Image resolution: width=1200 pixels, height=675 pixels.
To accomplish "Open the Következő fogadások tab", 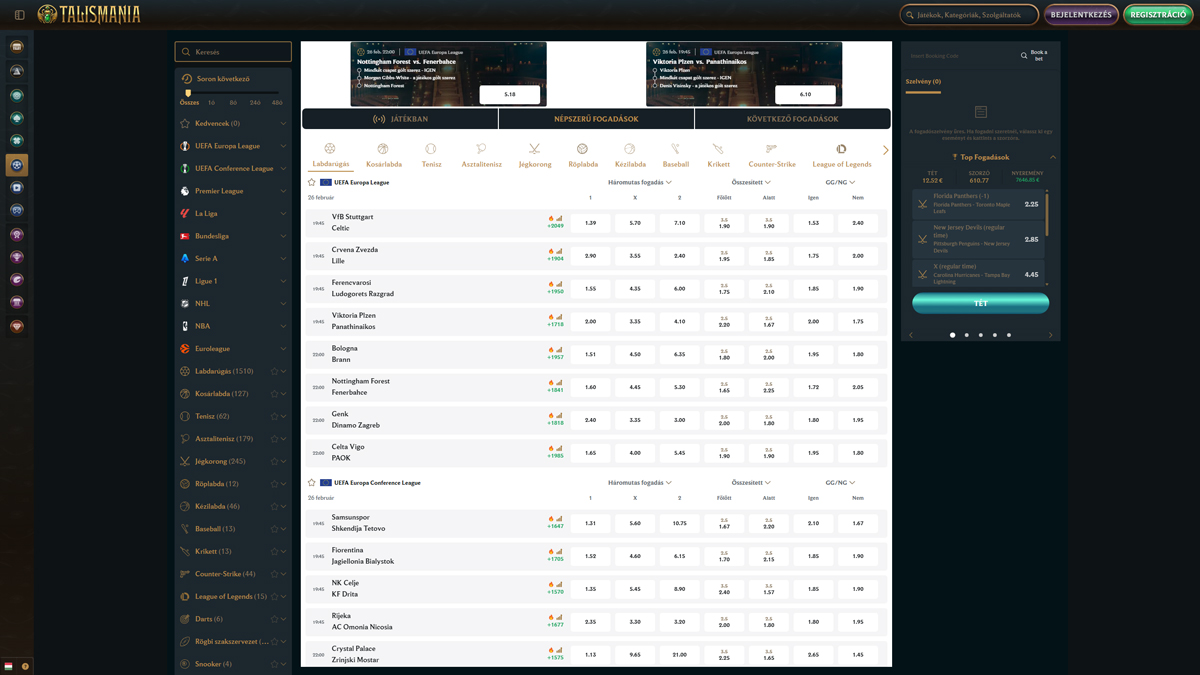I will point(792,119).
